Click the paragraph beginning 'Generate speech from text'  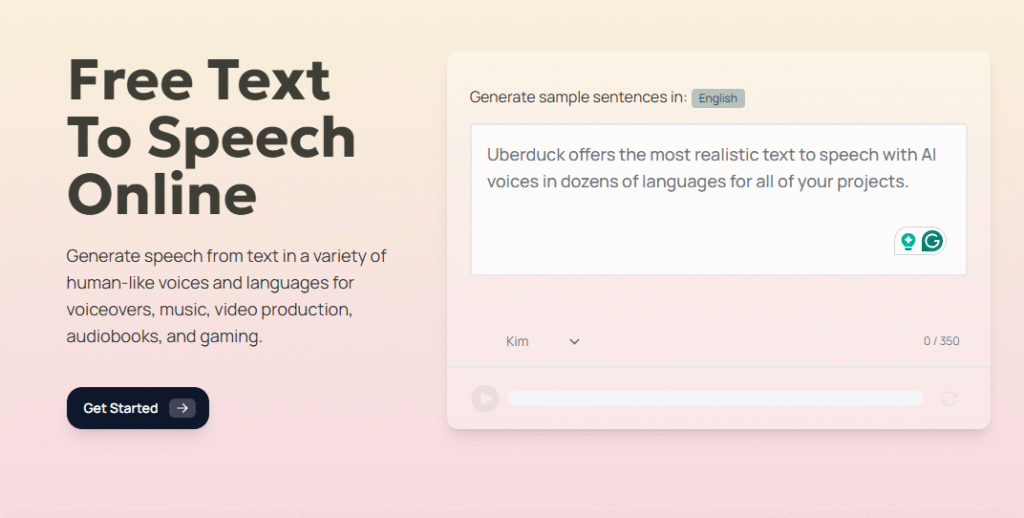(227, 296)
